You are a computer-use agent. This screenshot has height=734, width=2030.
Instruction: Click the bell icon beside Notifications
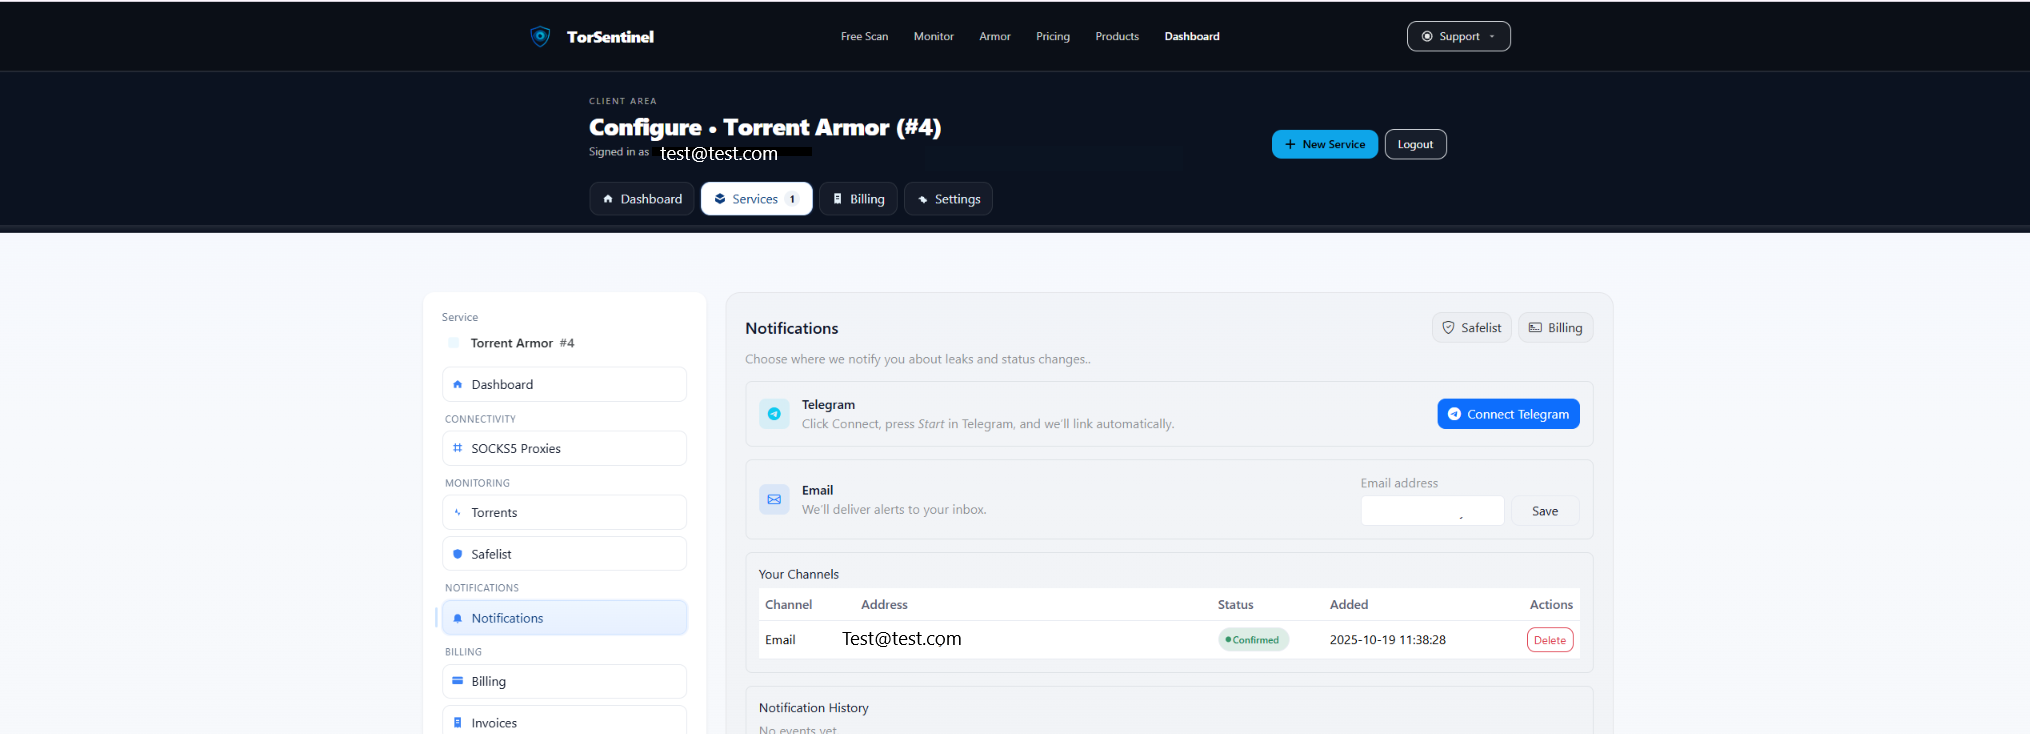coord(458,618)
